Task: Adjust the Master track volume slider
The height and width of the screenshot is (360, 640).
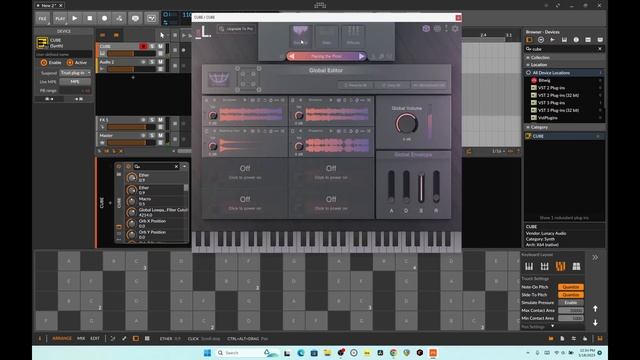Action: tap(131, 142)
